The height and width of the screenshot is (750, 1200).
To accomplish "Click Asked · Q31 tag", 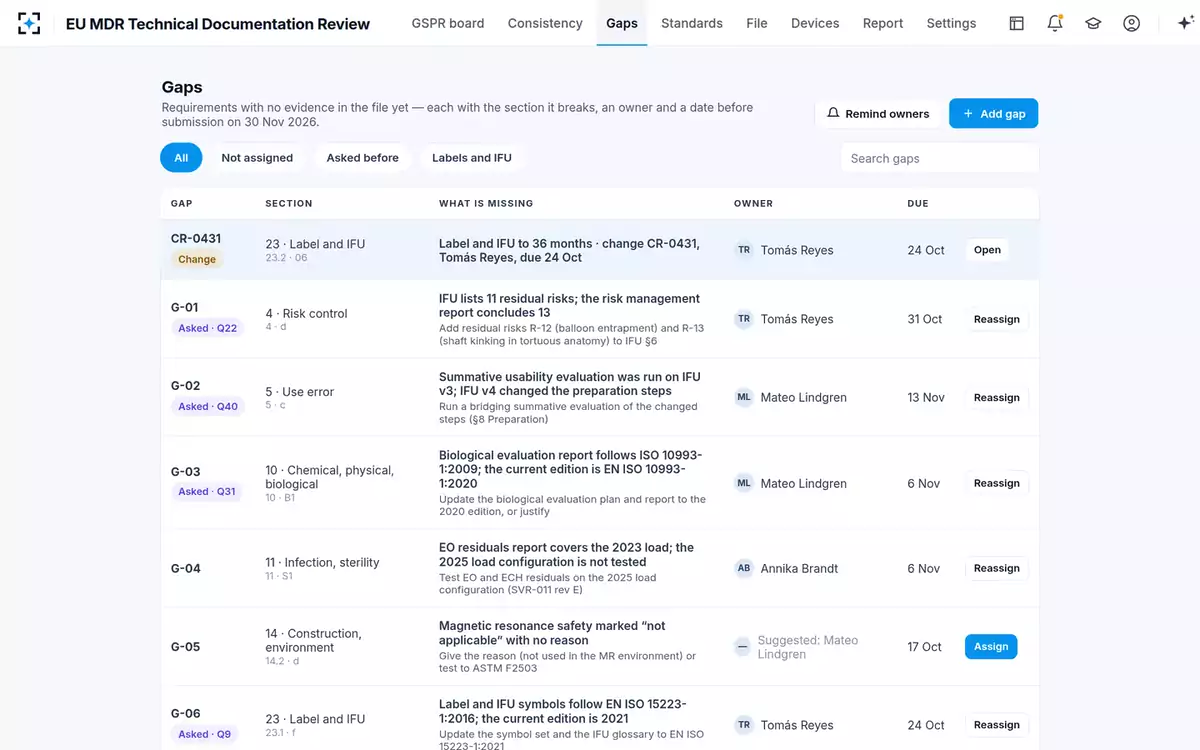I will (x=207, y=491).
